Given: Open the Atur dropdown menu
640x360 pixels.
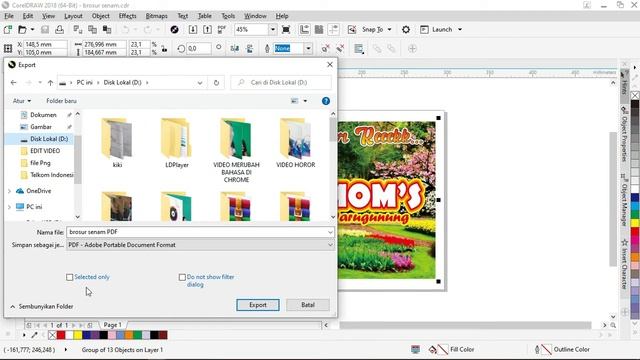Looking at the screenshot, I should point(22,101).
